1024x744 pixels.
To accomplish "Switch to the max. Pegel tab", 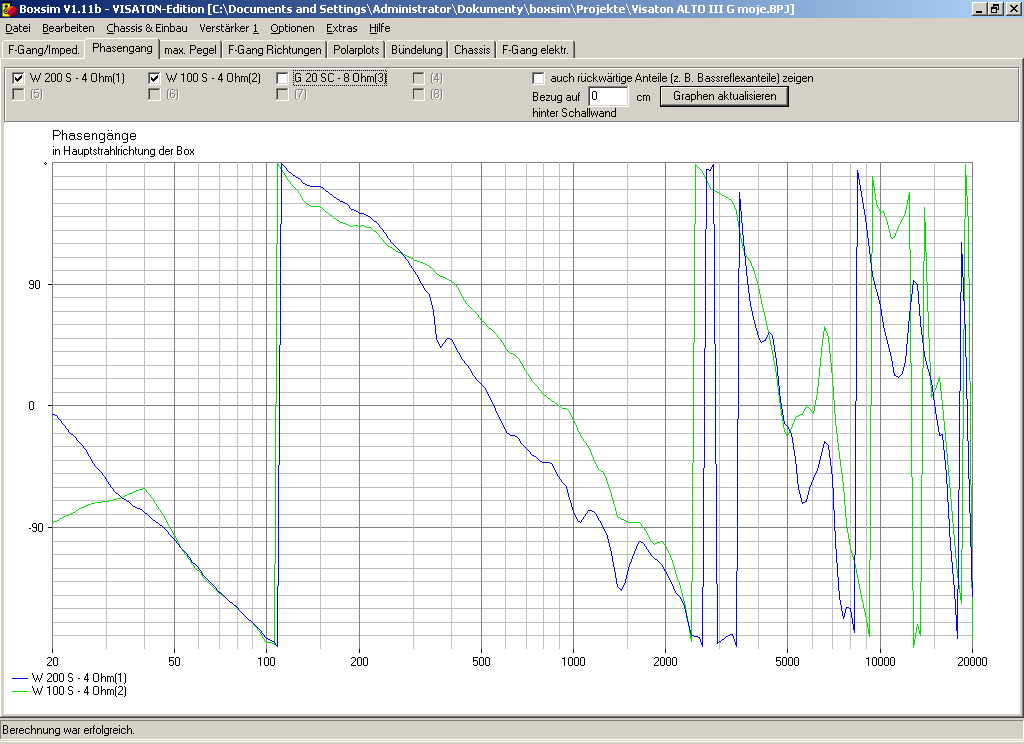I will (190, 50).
